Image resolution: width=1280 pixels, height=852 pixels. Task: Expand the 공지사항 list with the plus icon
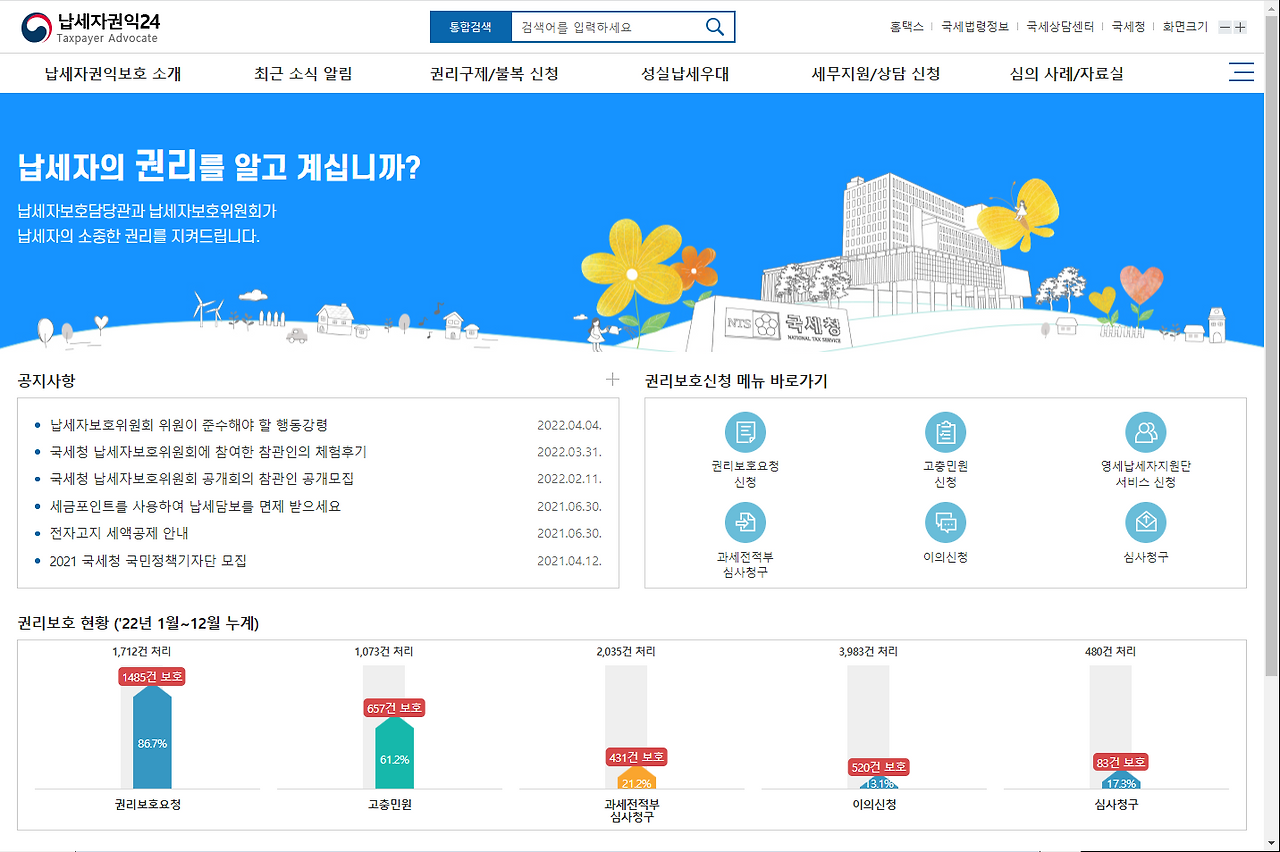613,379
